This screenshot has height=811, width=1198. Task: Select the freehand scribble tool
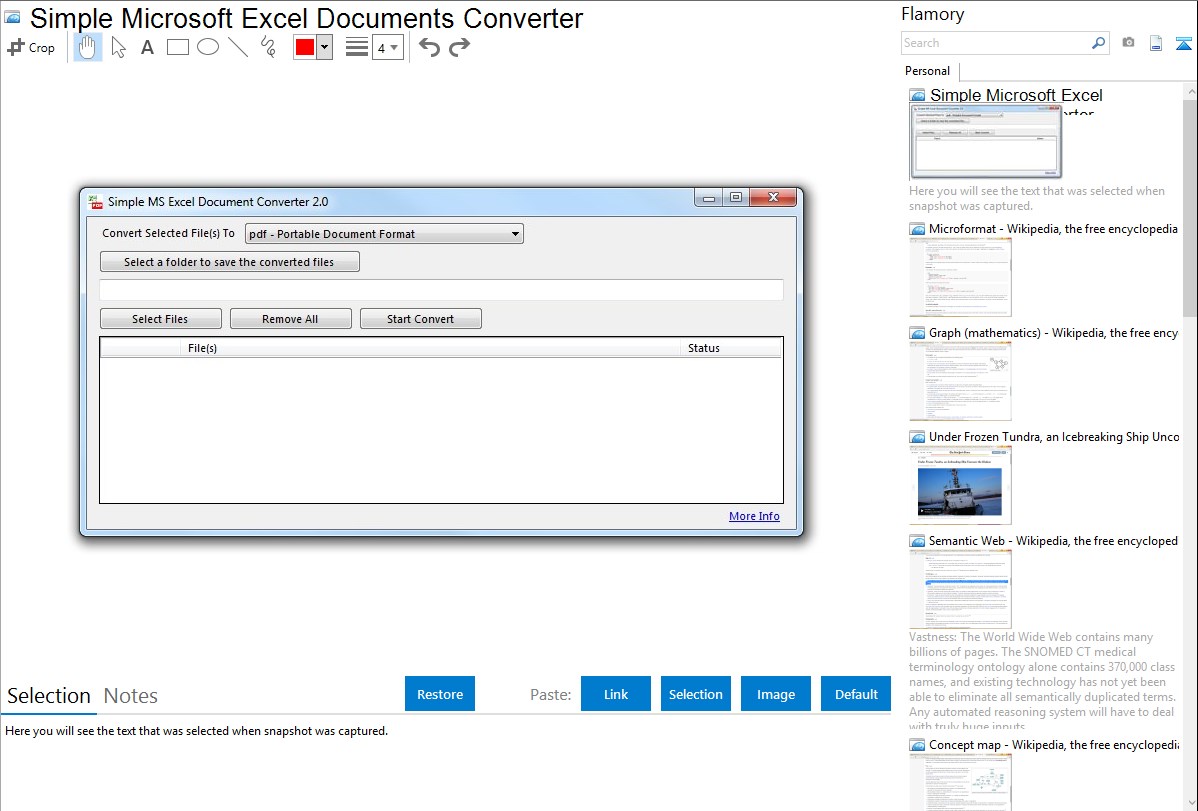[x=268, y=47]
